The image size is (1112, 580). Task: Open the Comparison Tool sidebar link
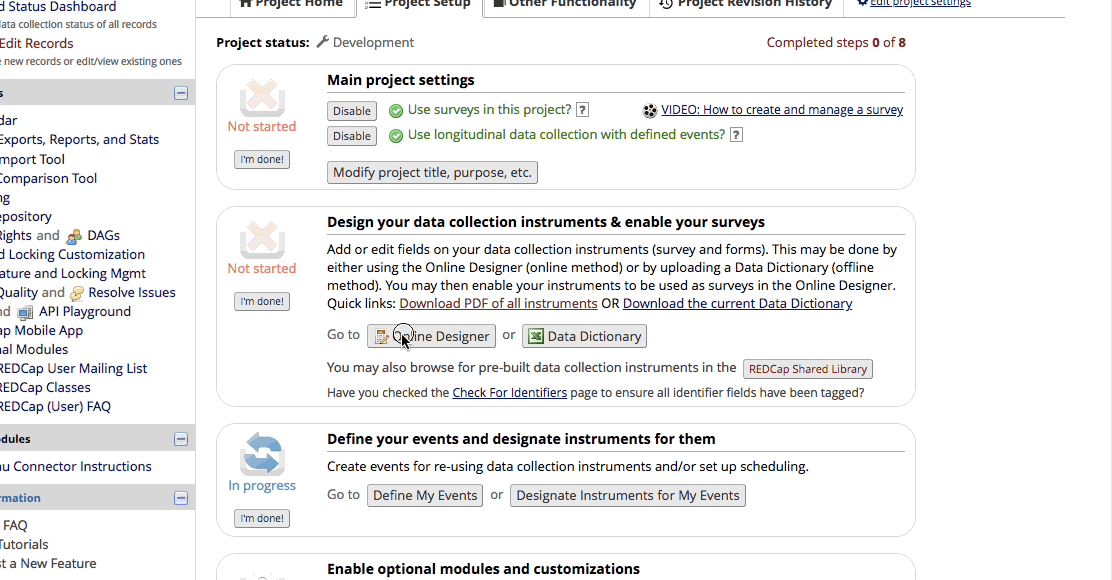pos(48,179)
